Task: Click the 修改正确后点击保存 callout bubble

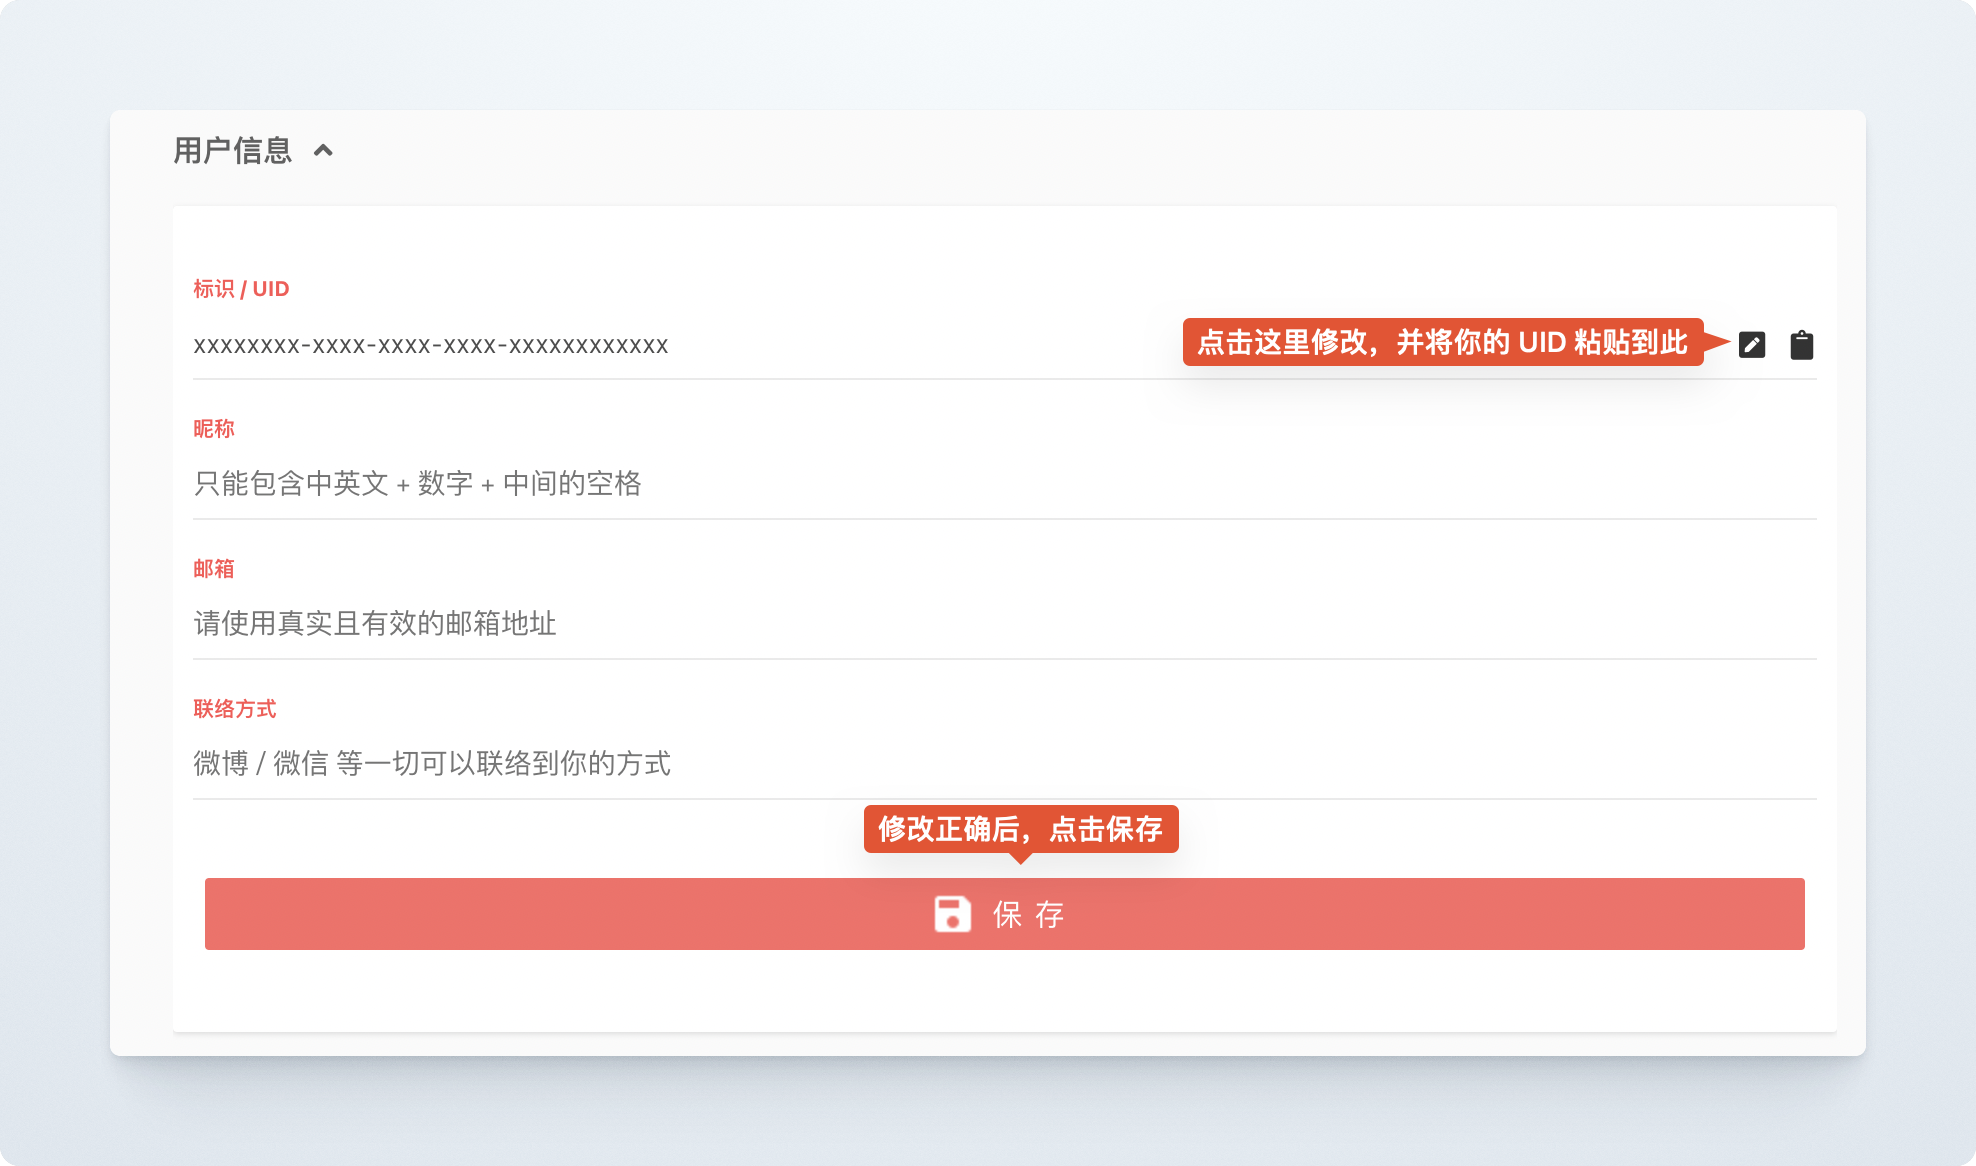Action: pos(1021,828)
